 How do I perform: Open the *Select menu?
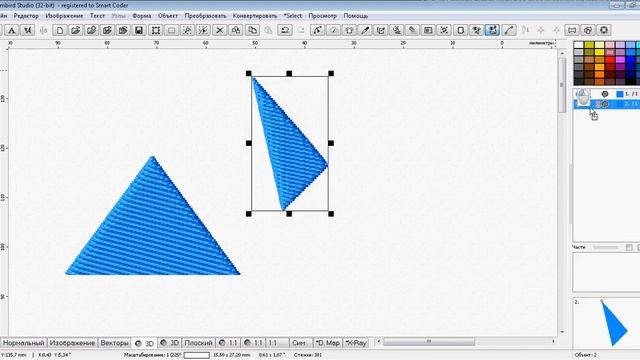click(x=293, y=16)
